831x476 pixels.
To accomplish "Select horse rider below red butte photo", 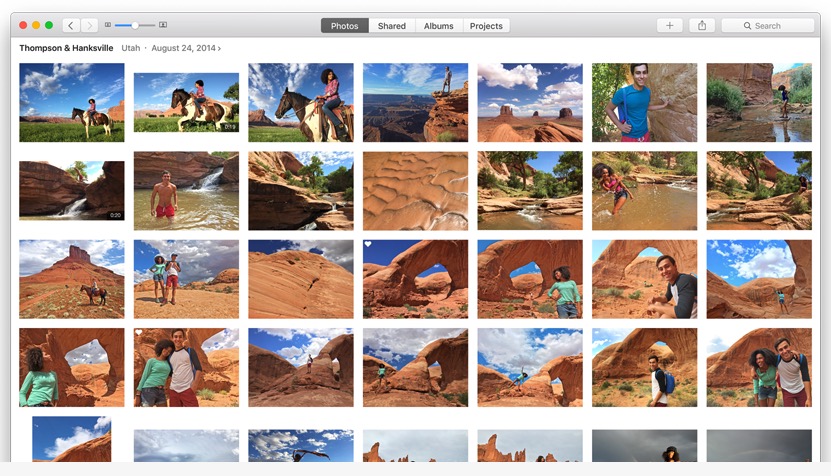I will (72, 279).
